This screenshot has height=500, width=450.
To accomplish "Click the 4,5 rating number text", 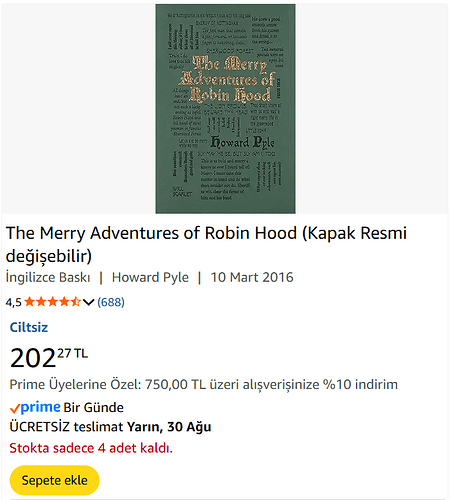I will [x=14, y=302].
